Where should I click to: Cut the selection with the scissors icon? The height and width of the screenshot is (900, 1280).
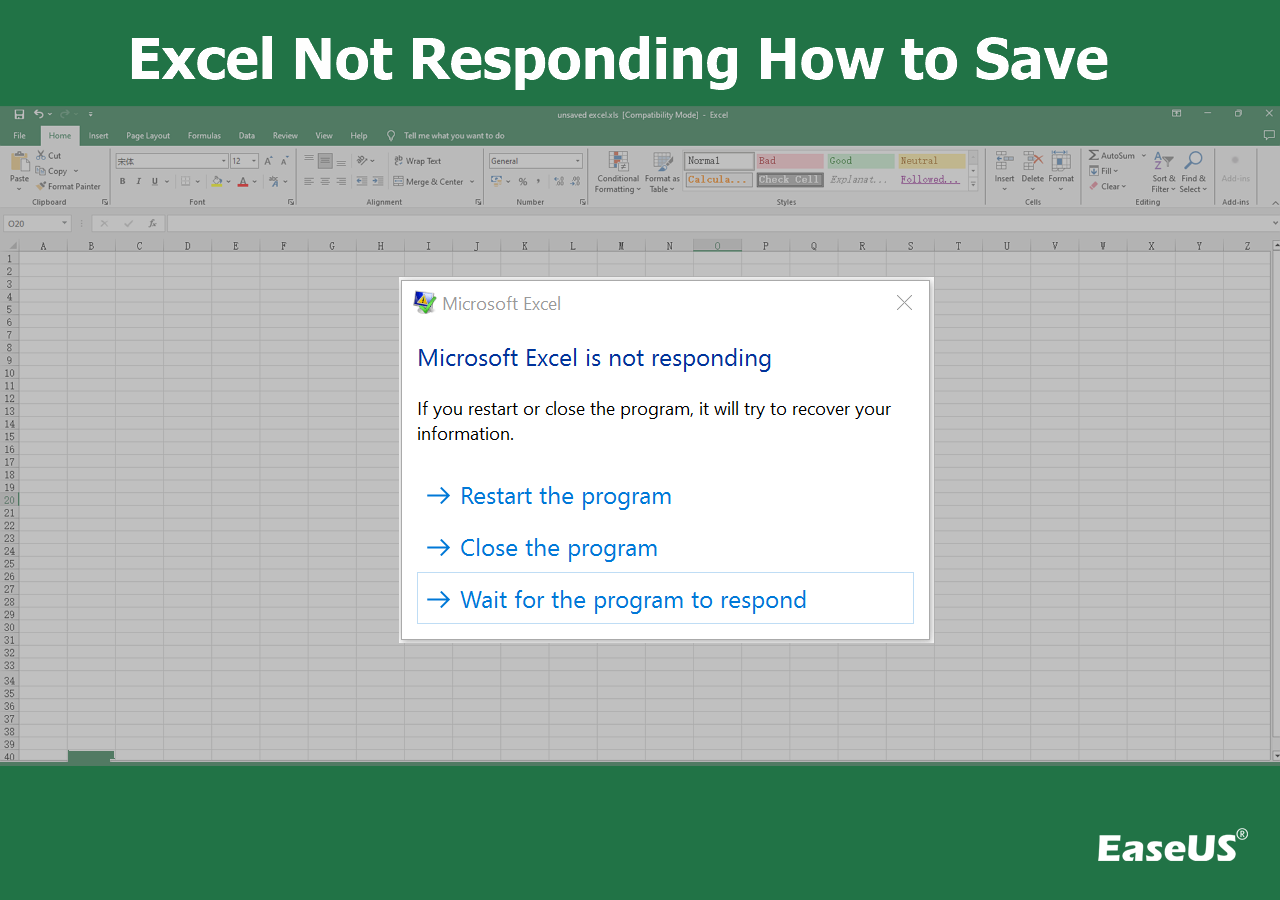pos(41,155)
